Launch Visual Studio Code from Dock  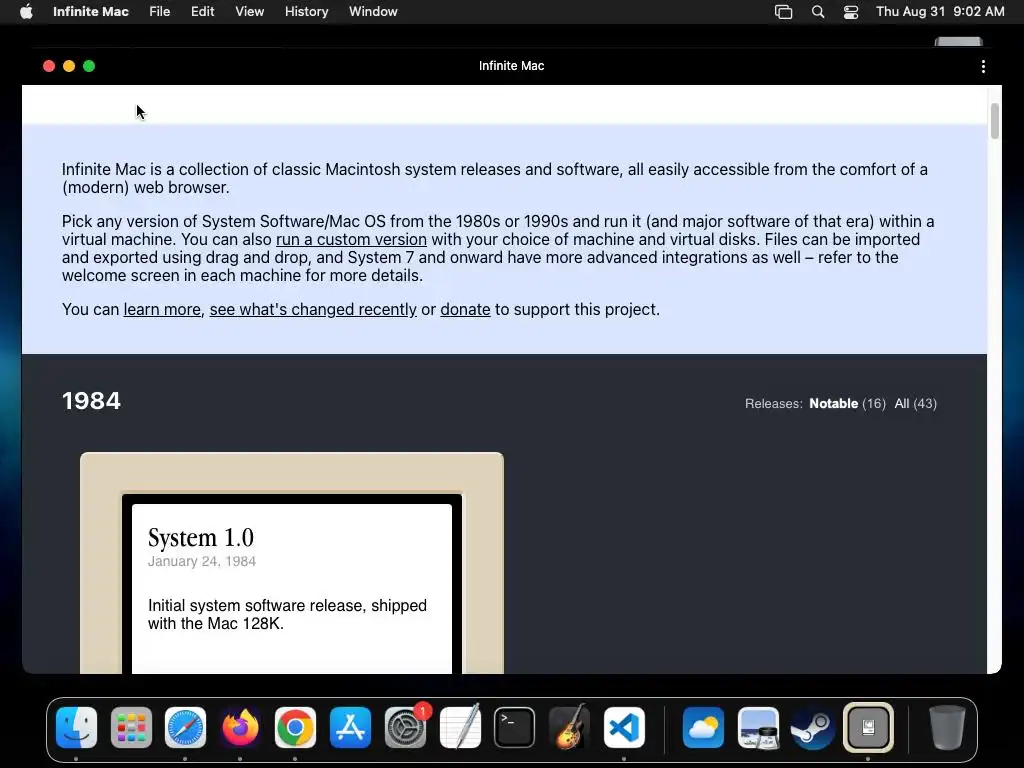coord(624,727)
